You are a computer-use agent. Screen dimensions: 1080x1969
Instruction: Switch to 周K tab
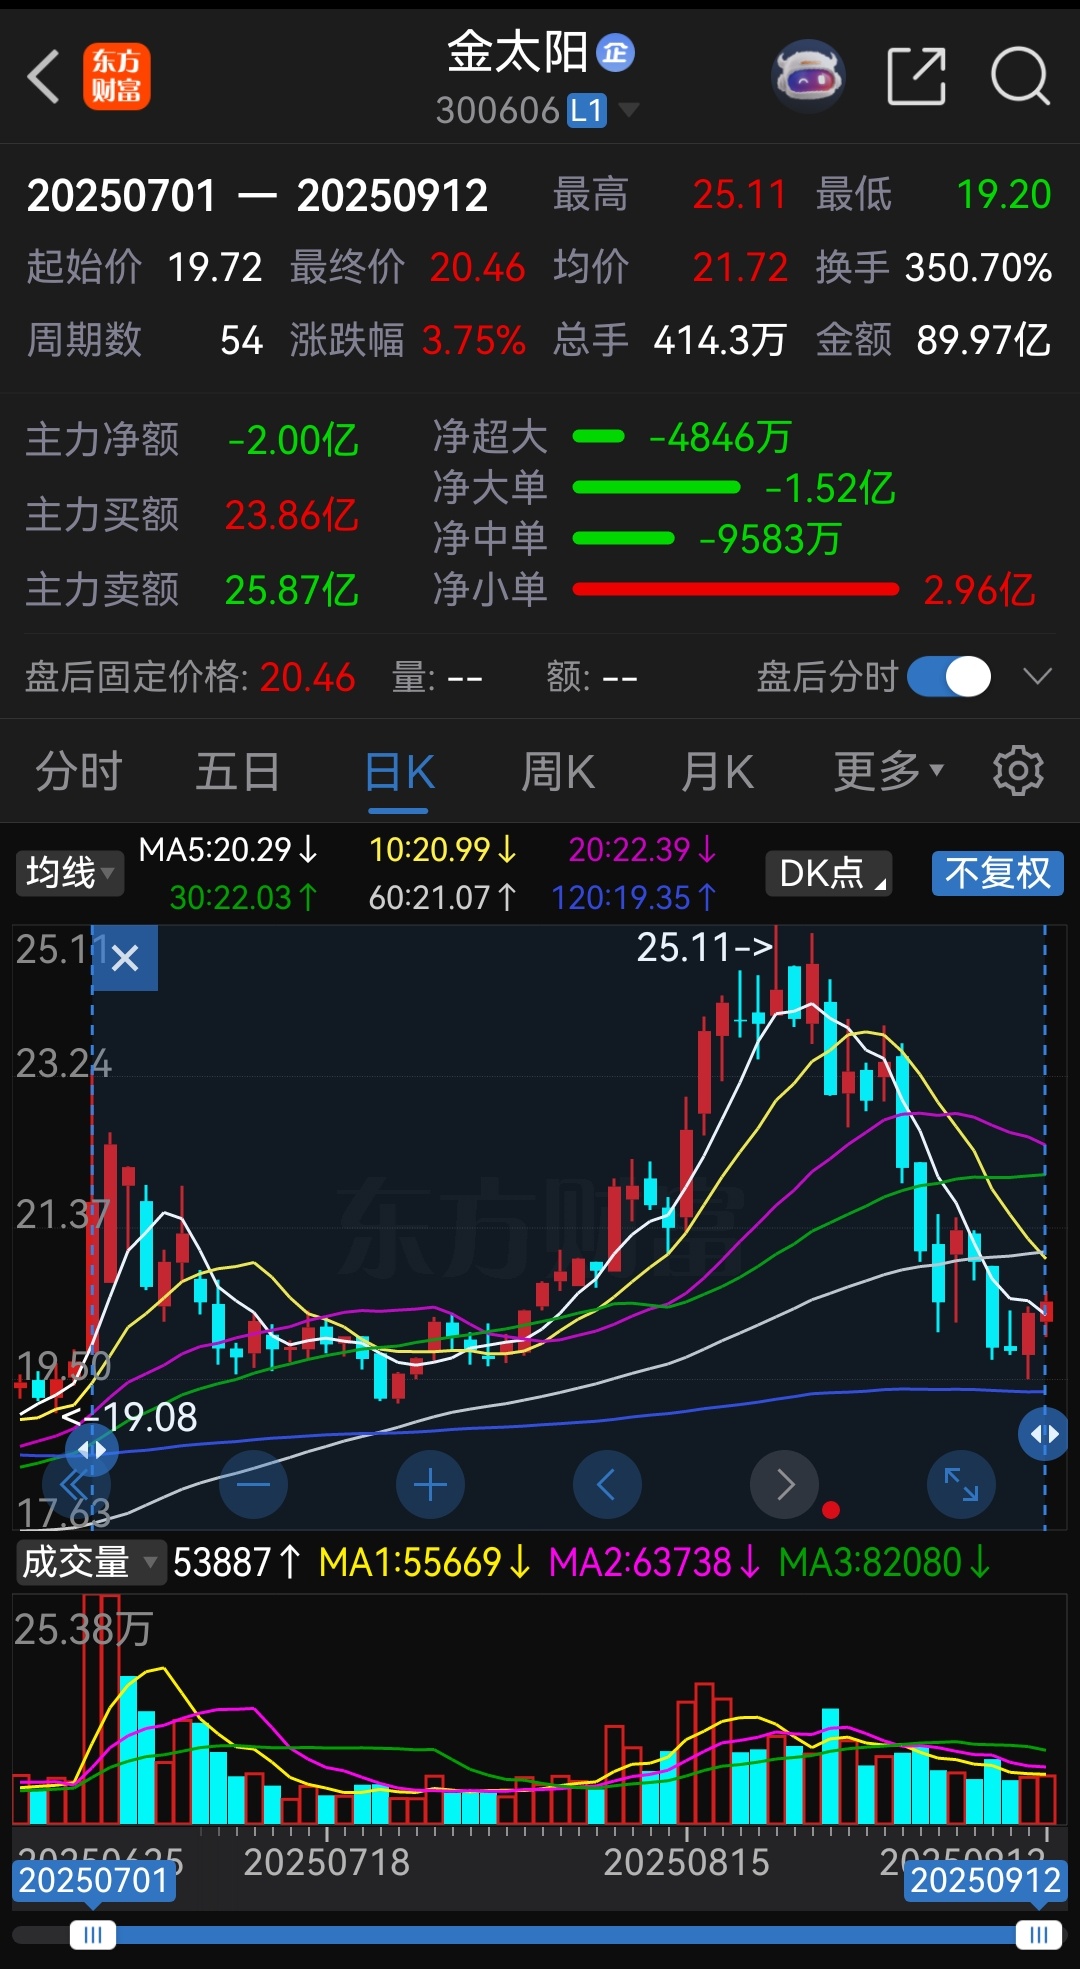point(558,771)
